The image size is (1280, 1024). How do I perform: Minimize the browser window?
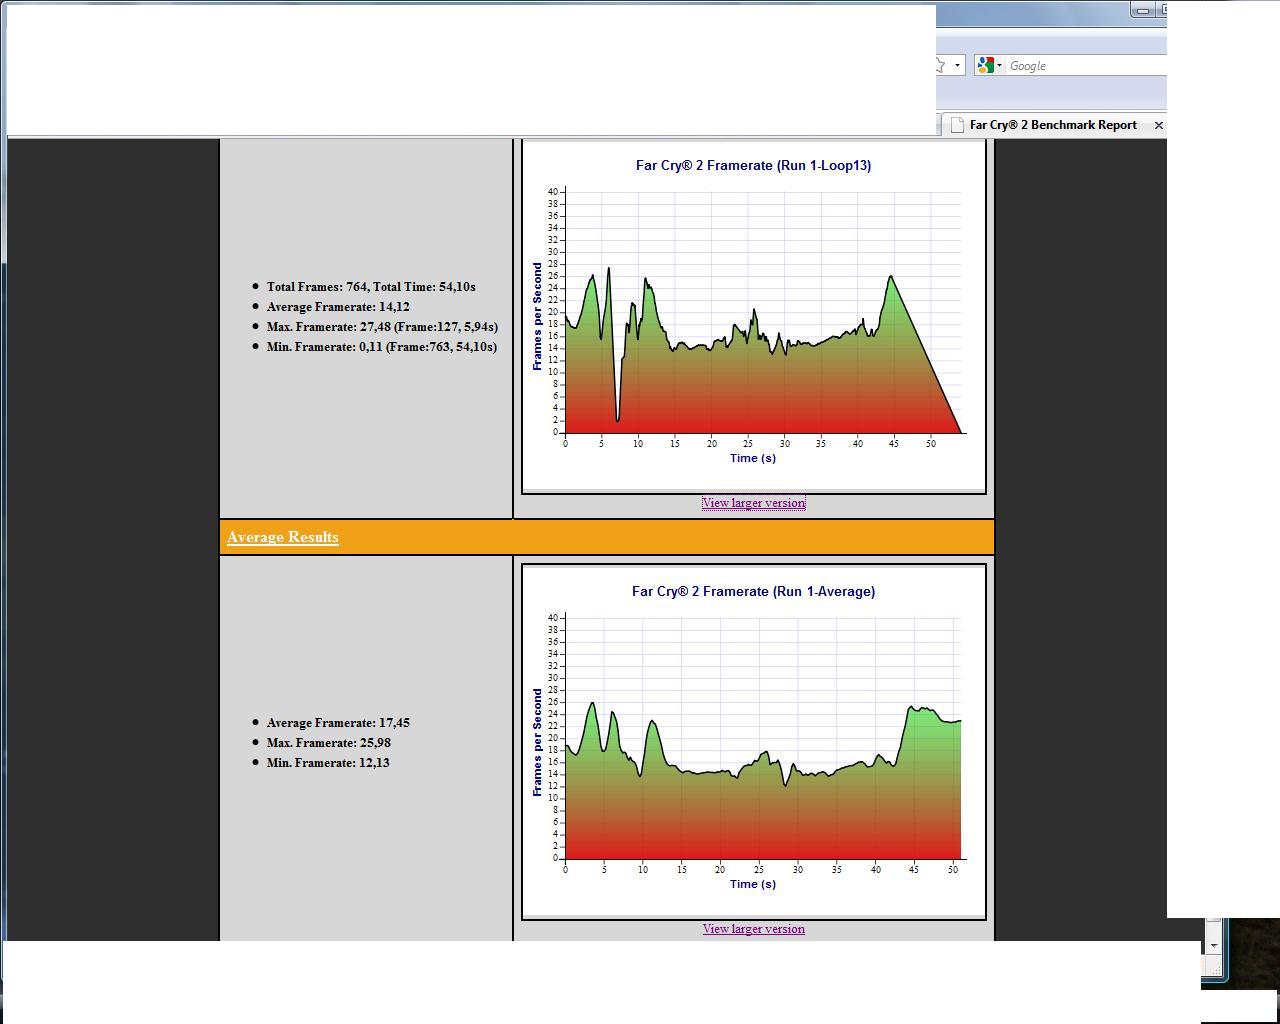pyautogui.click(x=1143, y=10)
